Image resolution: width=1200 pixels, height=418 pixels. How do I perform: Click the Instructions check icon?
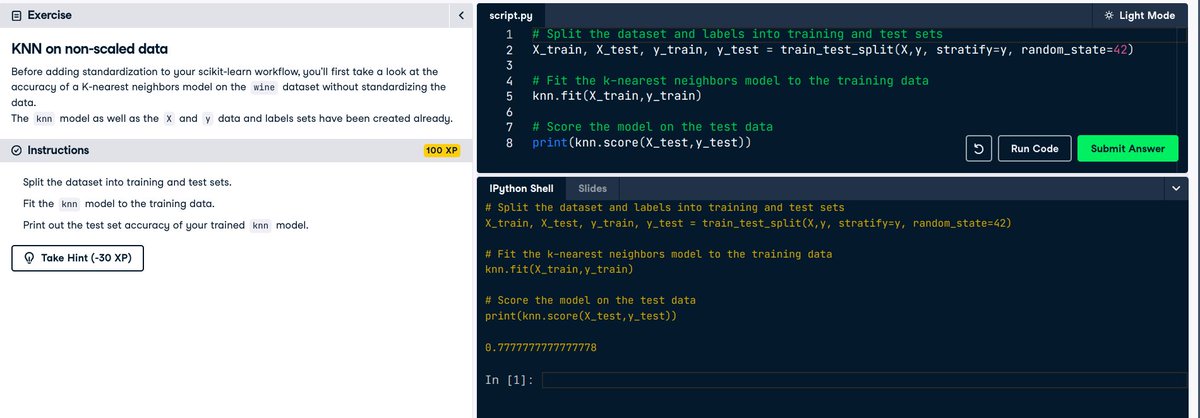17,150
